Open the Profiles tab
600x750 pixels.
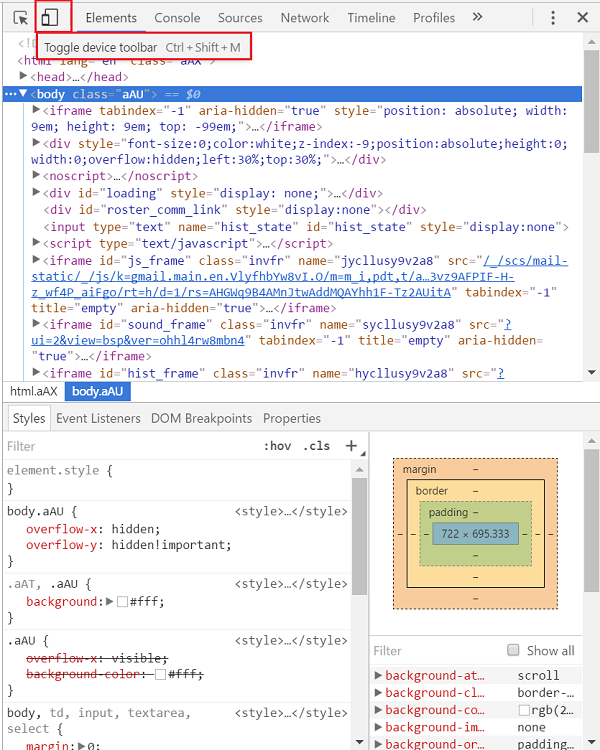pos(434,18)
